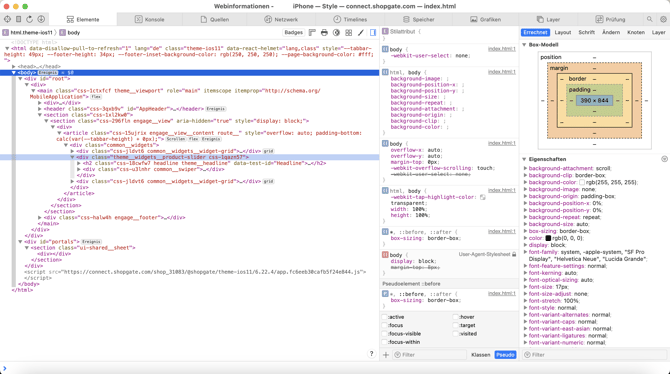This screenshot has width=670, height=374.
Task: Expand the engage__footer div node
Action: click(40, 218)
